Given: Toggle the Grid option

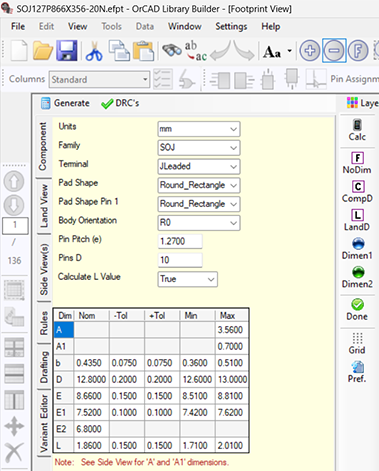Looking at the screenshot, I should 357,343.
